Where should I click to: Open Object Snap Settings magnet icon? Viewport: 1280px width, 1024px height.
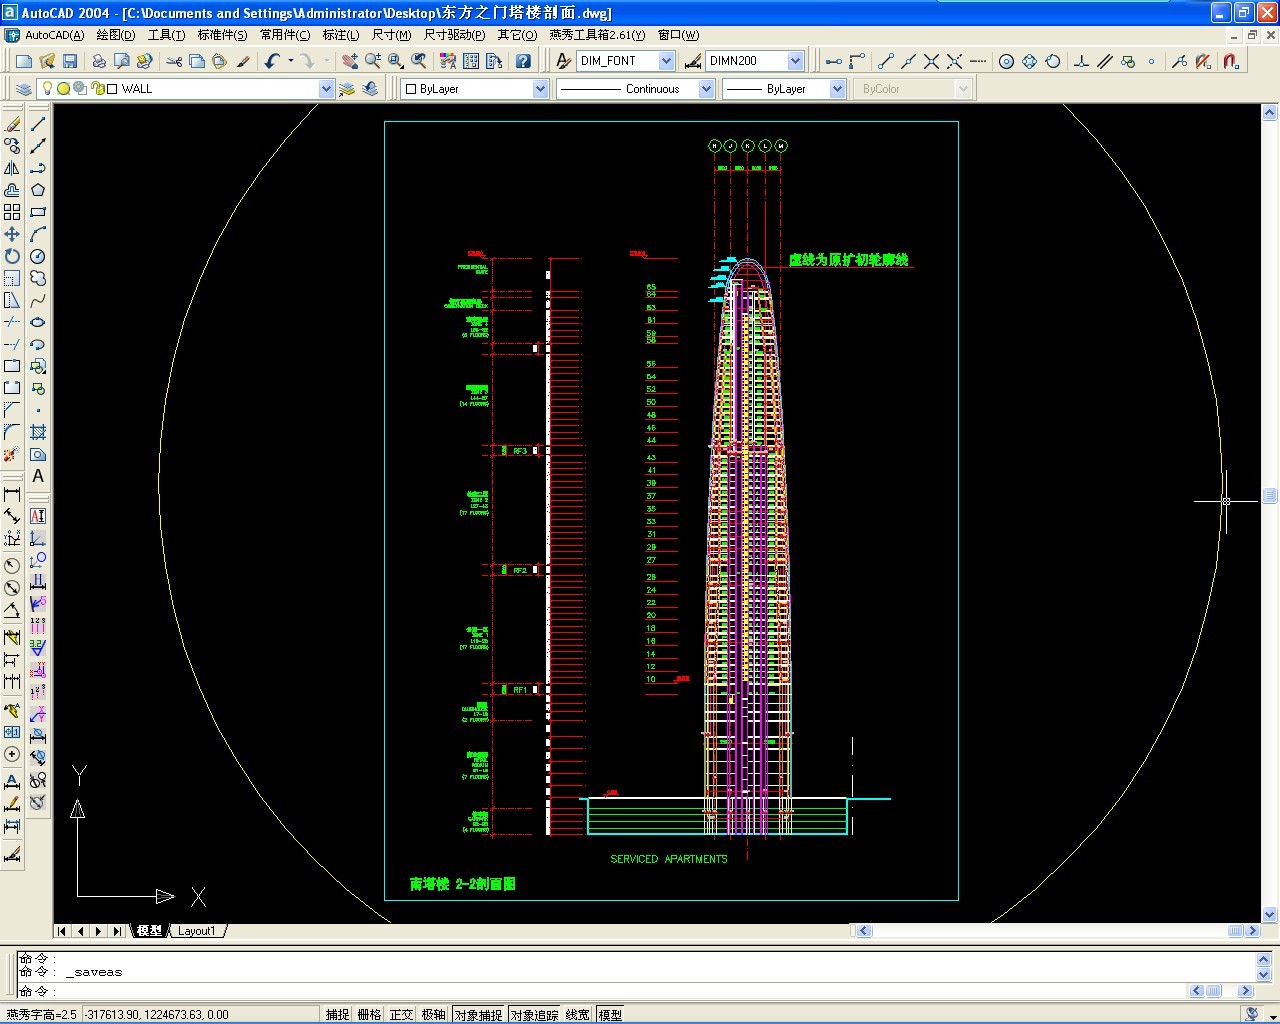point(1231,61)
